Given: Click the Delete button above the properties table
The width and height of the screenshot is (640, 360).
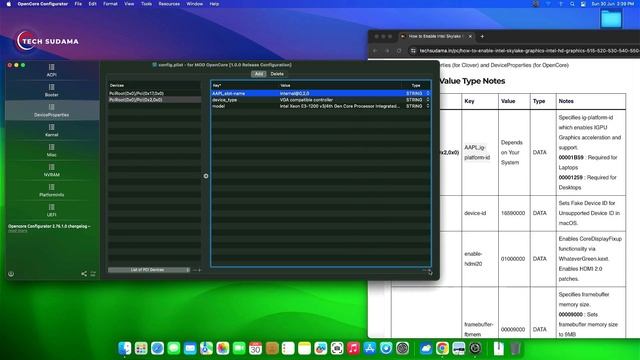Looking at the screenshot, I should 277,74.
